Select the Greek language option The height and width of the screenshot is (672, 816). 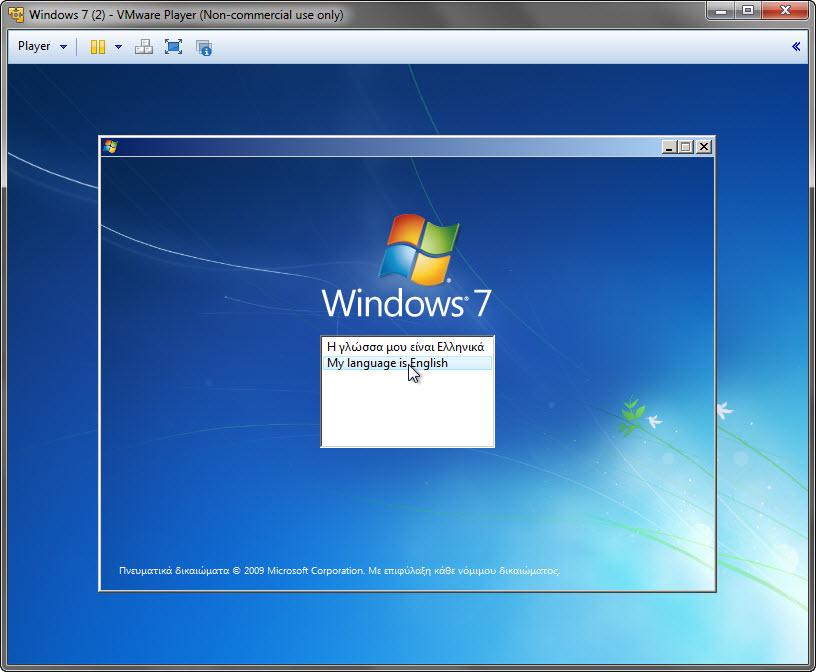tap(407, 347)
